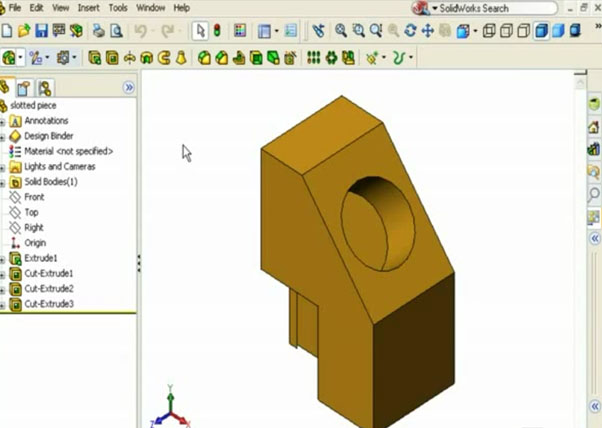Open the Insert menu
Screen dimensions: 602x428
89,8
